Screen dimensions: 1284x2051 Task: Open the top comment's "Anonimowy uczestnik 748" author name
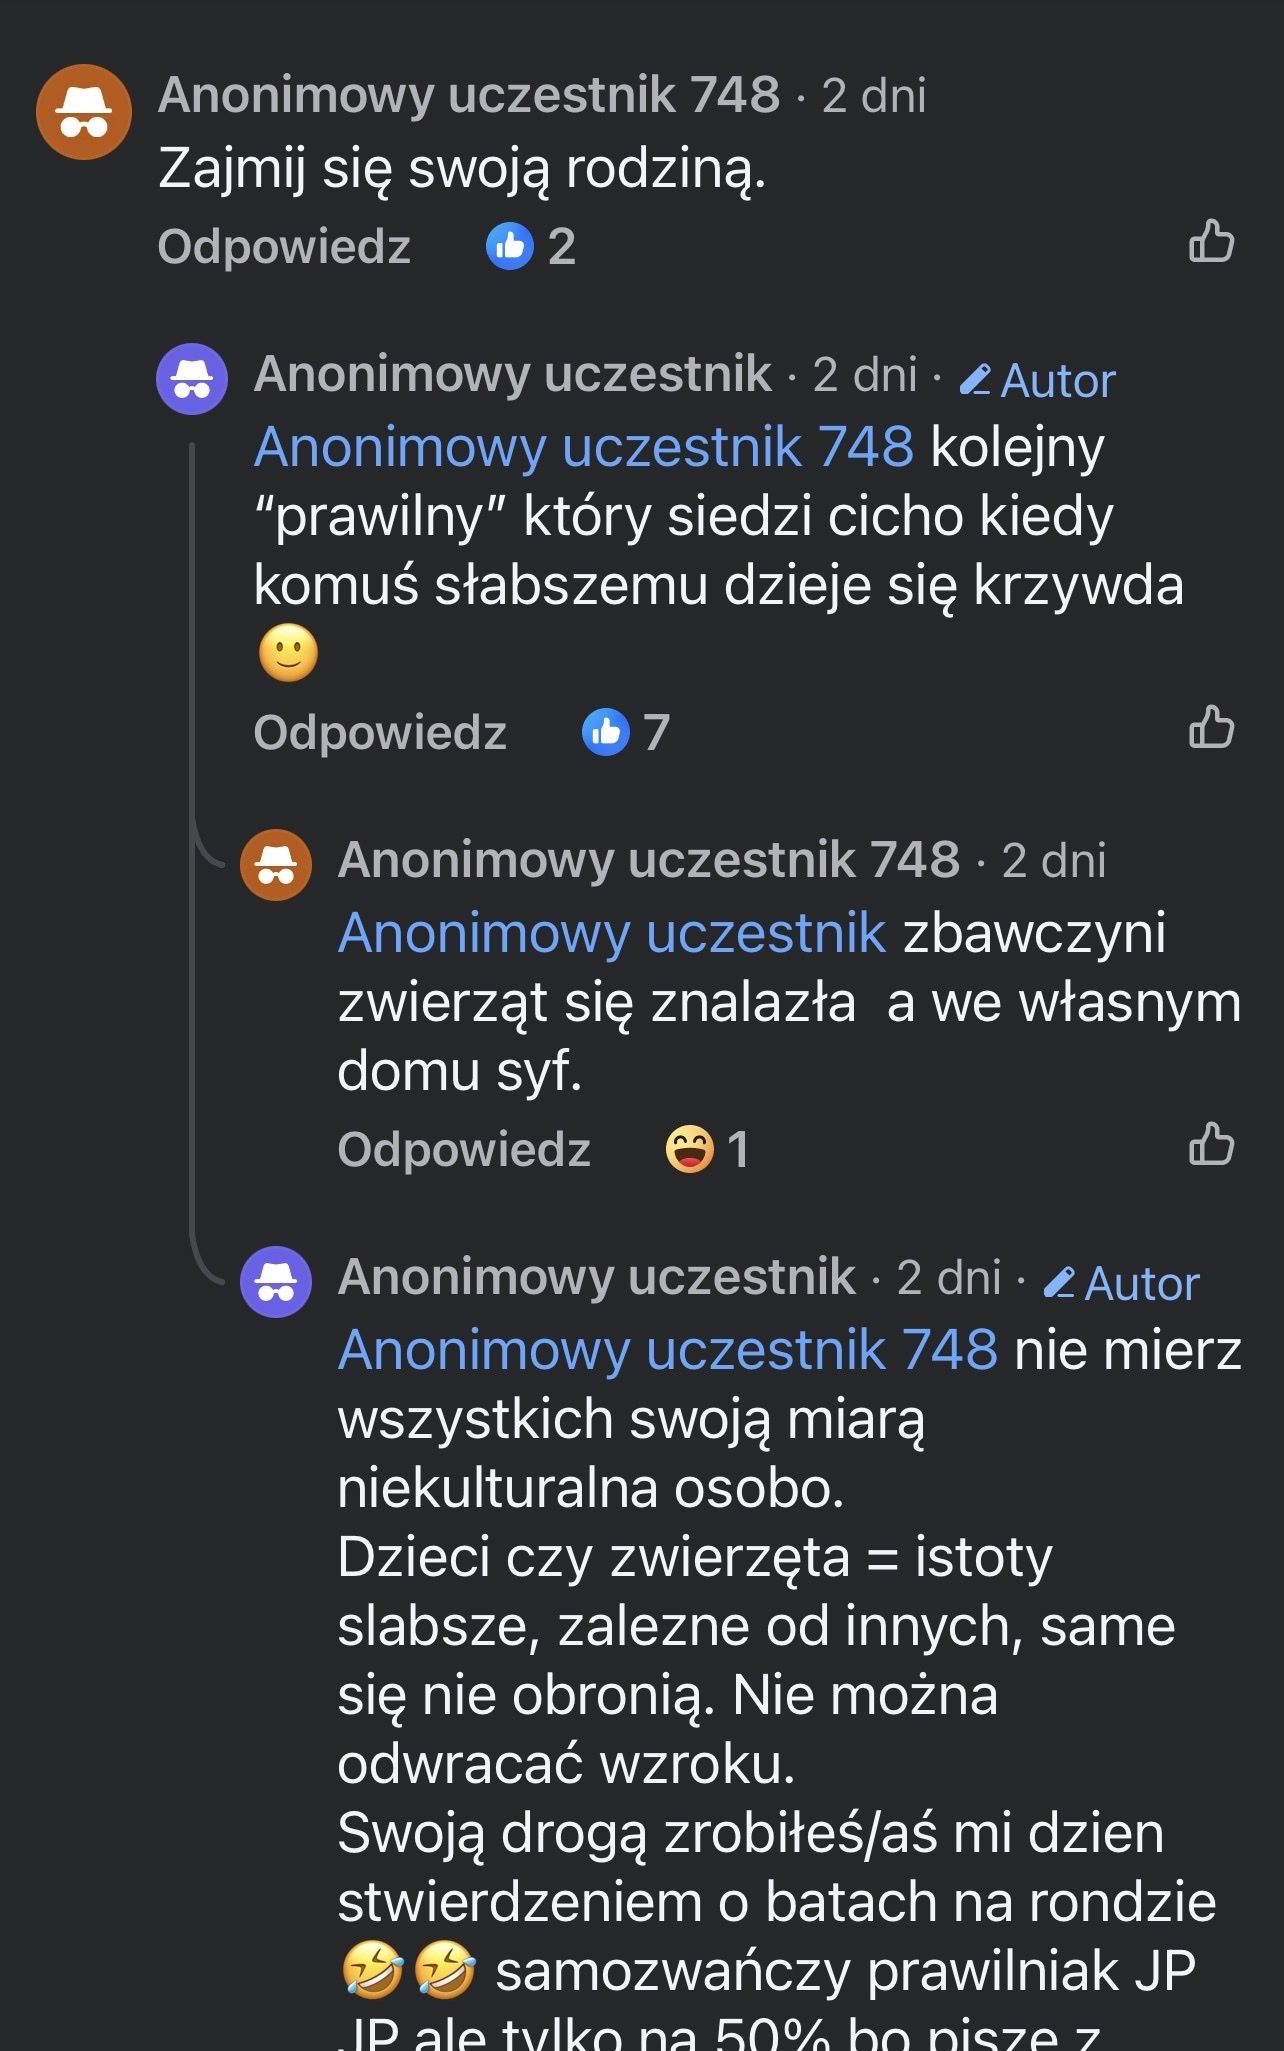(x=468, y=96)
